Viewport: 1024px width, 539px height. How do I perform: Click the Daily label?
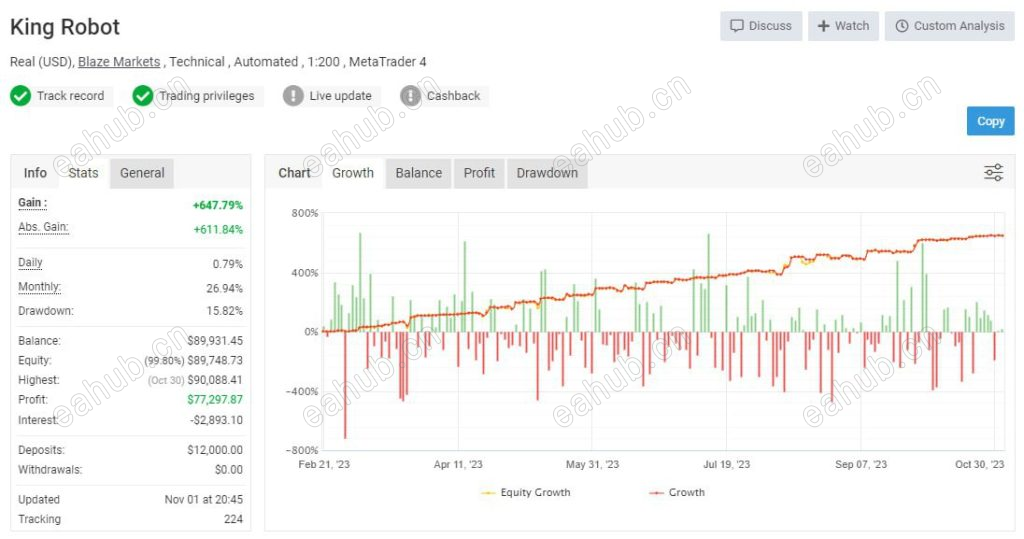click(30, 263)
